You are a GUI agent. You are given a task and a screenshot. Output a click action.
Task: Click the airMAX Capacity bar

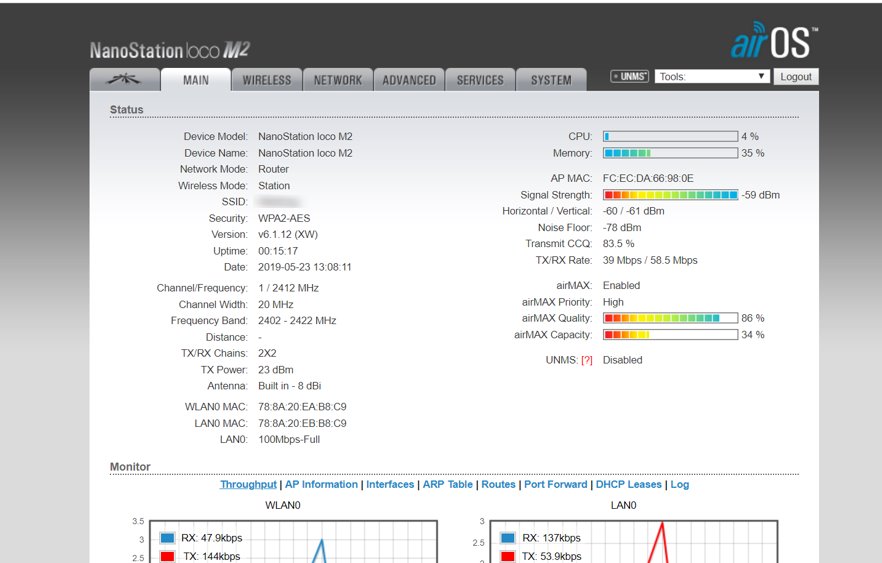click(x=670, y=335)
